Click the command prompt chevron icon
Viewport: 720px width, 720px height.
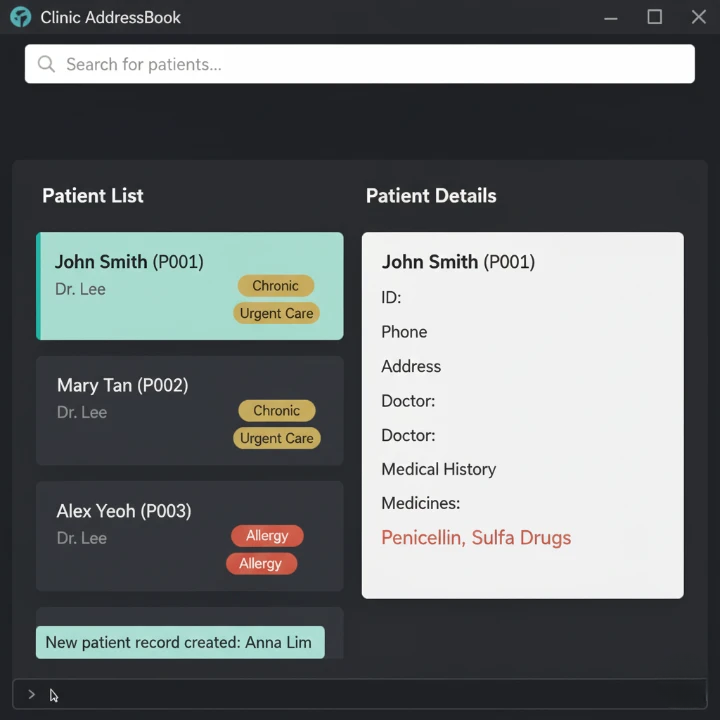pyautogui.click(x=31, y=694)
